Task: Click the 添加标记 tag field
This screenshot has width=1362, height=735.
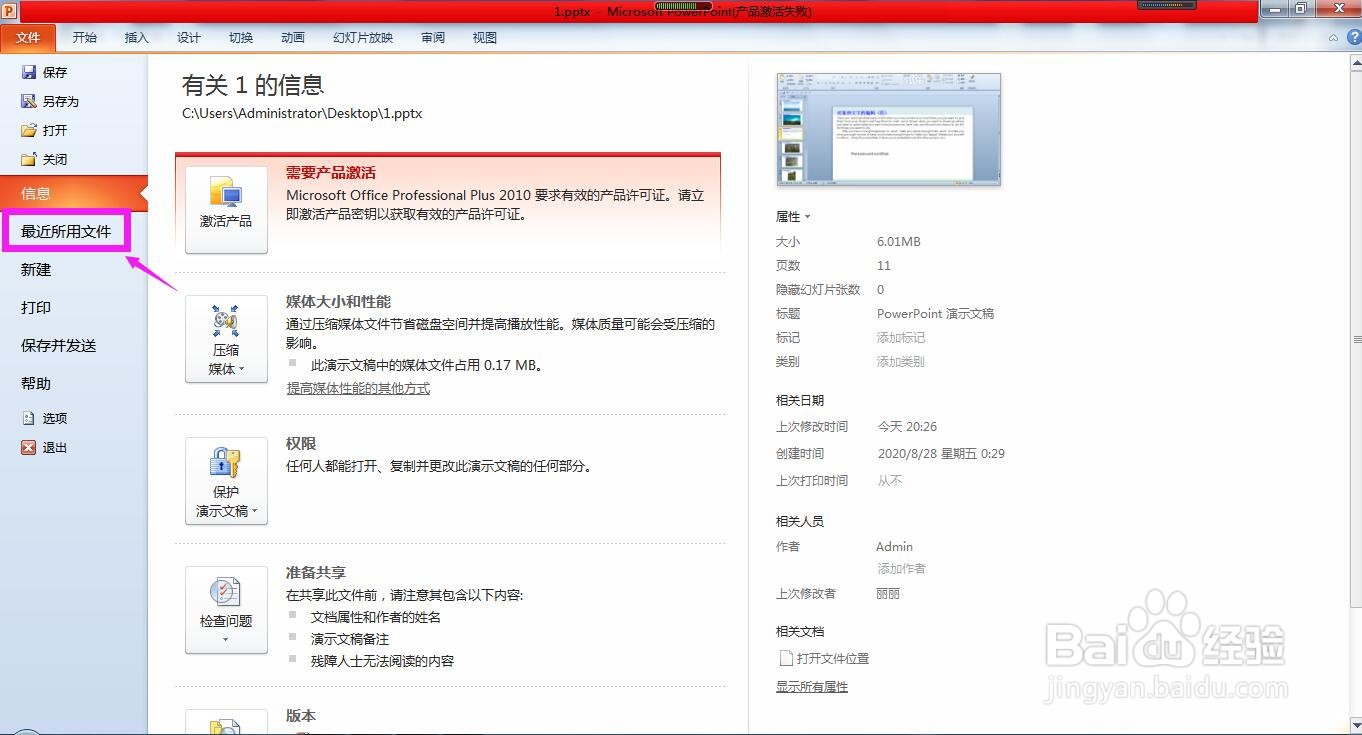Action: click(901, 338)
